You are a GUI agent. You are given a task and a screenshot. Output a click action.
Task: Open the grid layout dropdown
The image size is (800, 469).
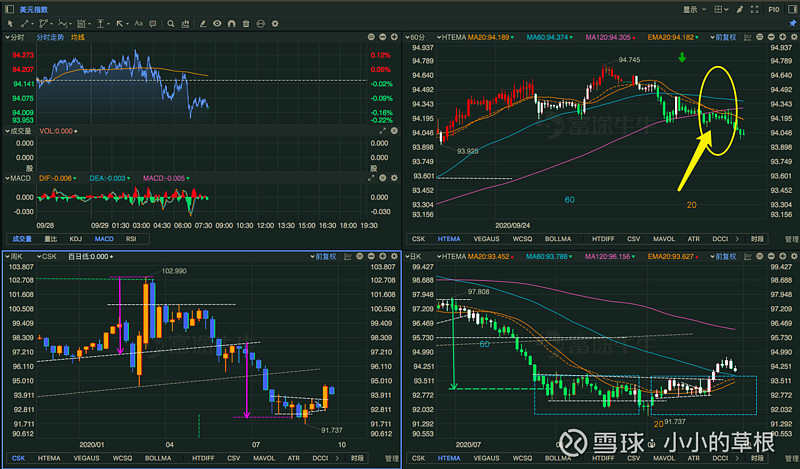click(x=720, y=9)
